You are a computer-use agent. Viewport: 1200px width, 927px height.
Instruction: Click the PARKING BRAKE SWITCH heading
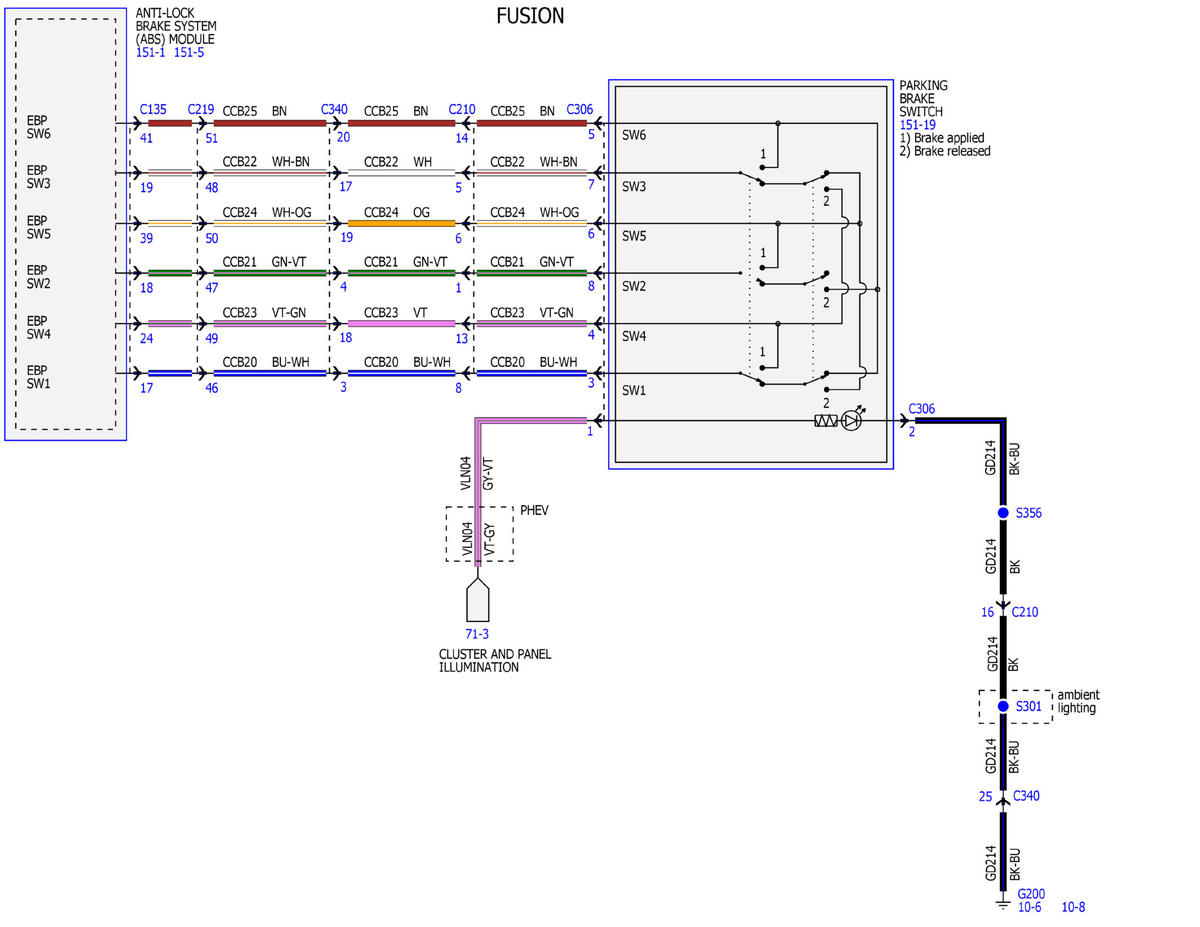[x=924, y=99]
